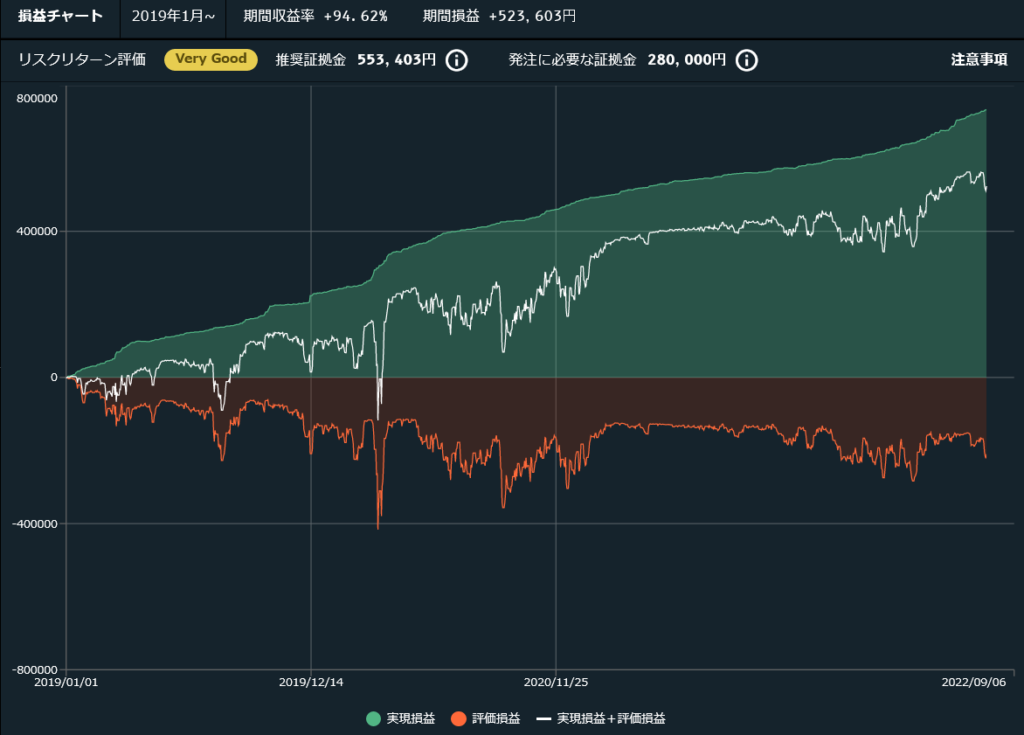Click the info icon beside 推奨証拠金 amount
The height and width of the screenshot is (735, 1024).
[x=455, y=60]
